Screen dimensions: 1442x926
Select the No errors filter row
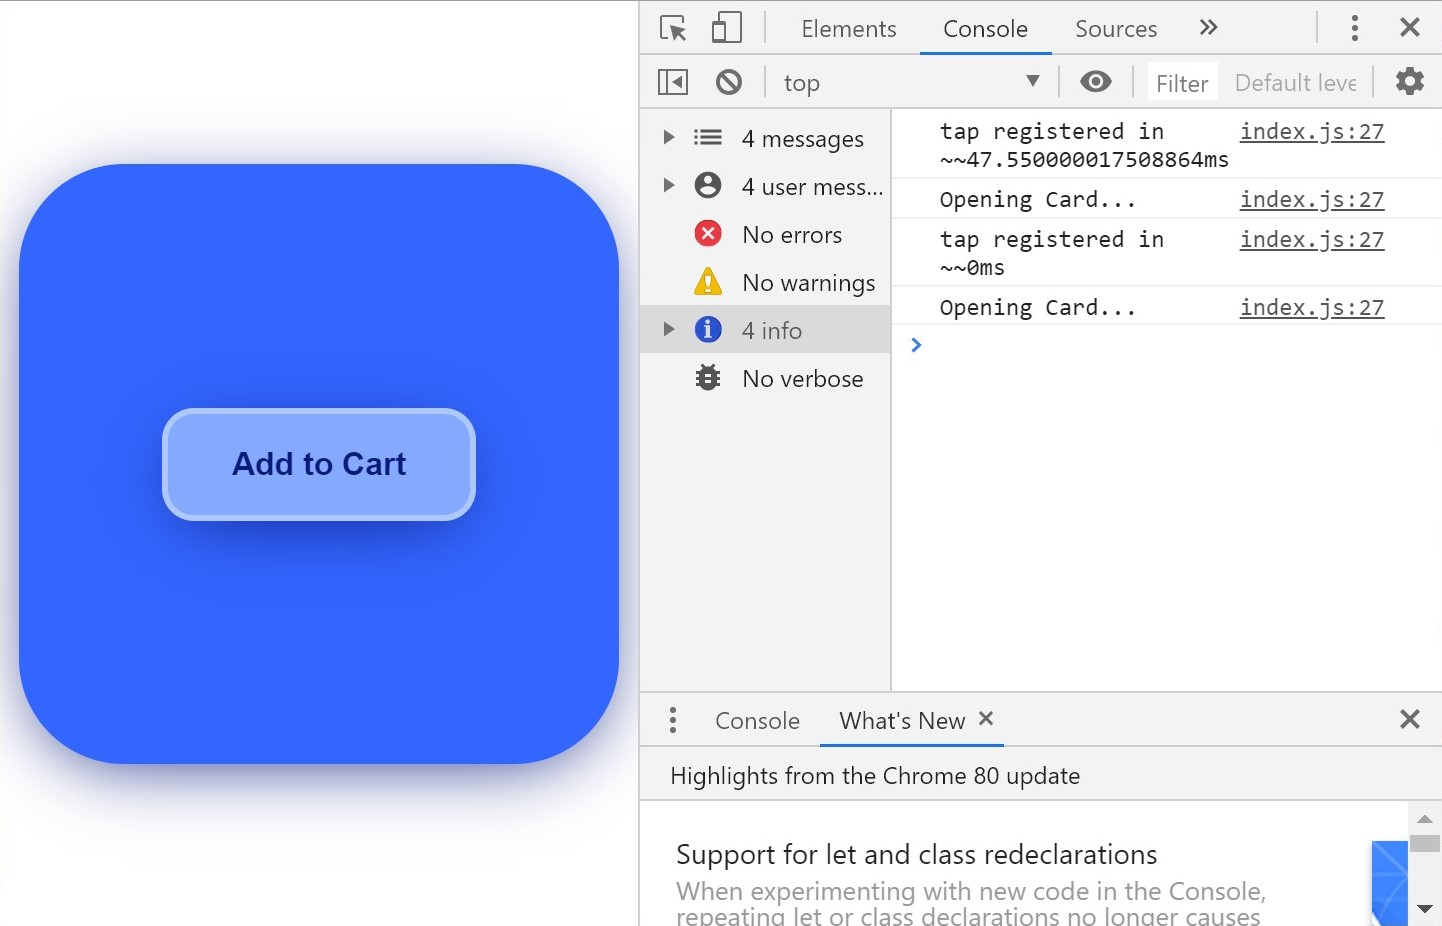point(765,234)
